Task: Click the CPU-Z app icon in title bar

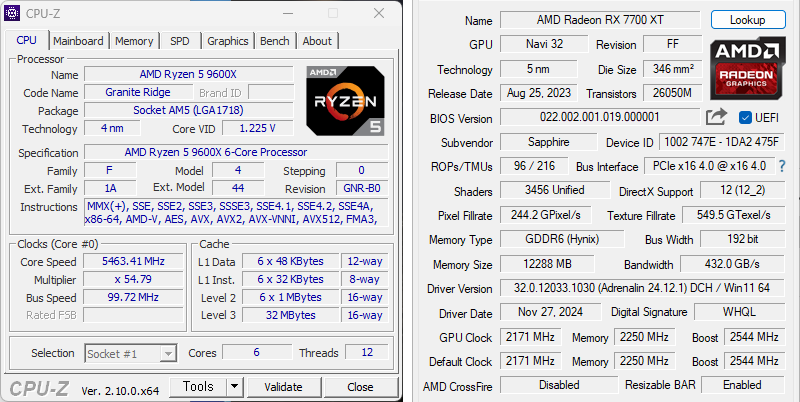Action: 12,13
